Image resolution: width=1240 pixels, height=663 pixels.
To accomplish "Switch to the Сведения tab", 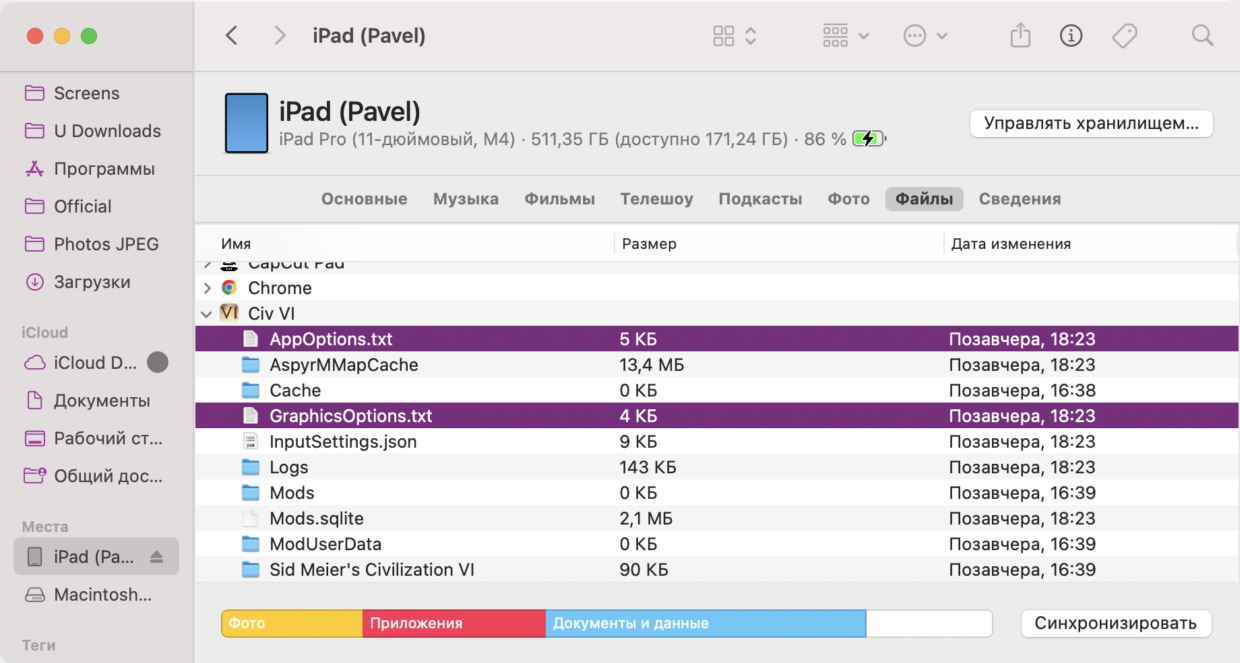I will pyautogui.click(x=1019, y=199).
